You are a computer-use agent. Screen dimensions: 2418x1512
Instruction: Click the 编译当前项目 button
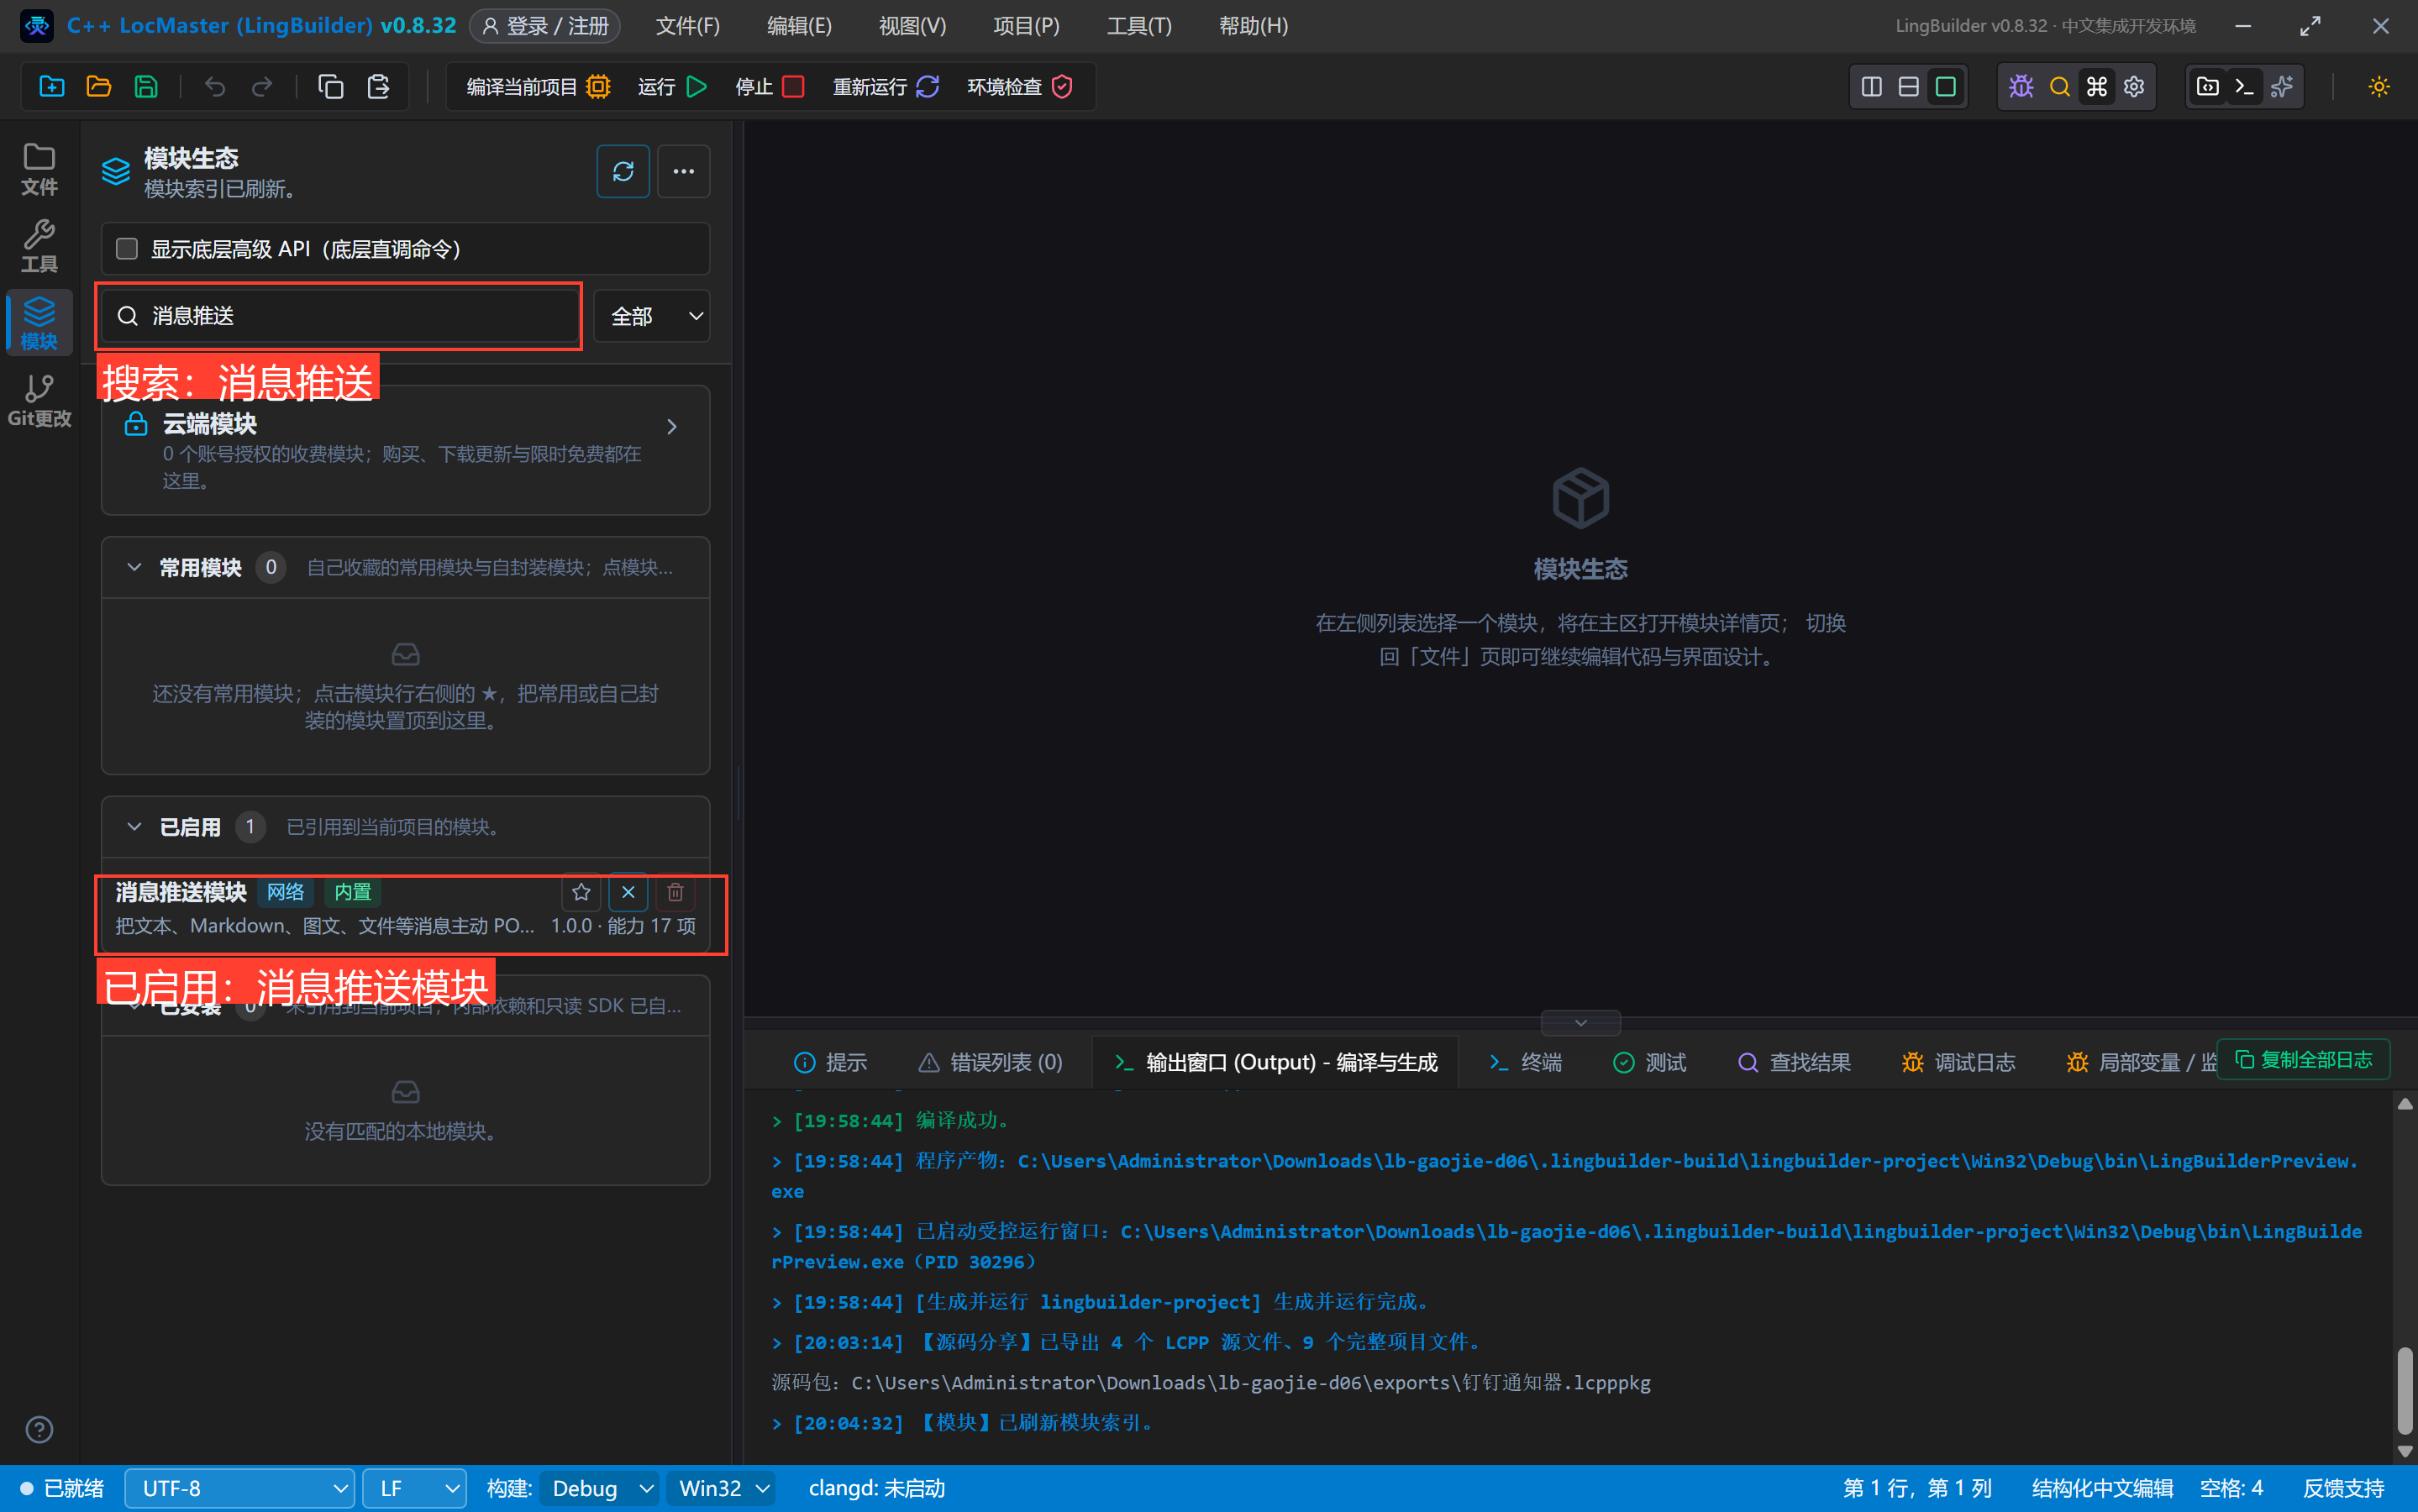tap(538, 86)
